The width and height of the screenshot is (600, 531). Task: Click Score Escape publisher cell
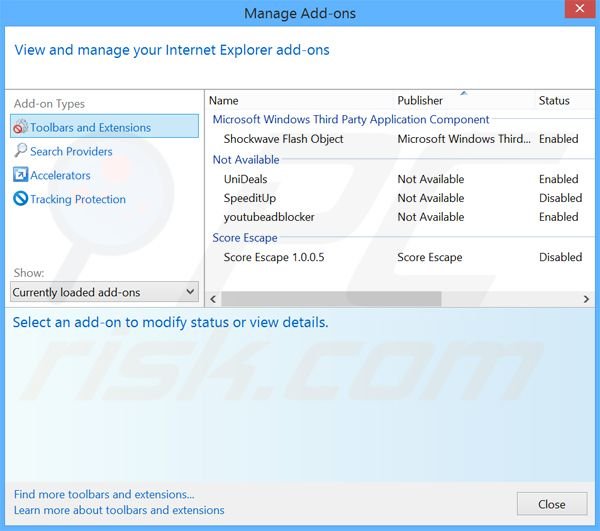click(430, 257)
